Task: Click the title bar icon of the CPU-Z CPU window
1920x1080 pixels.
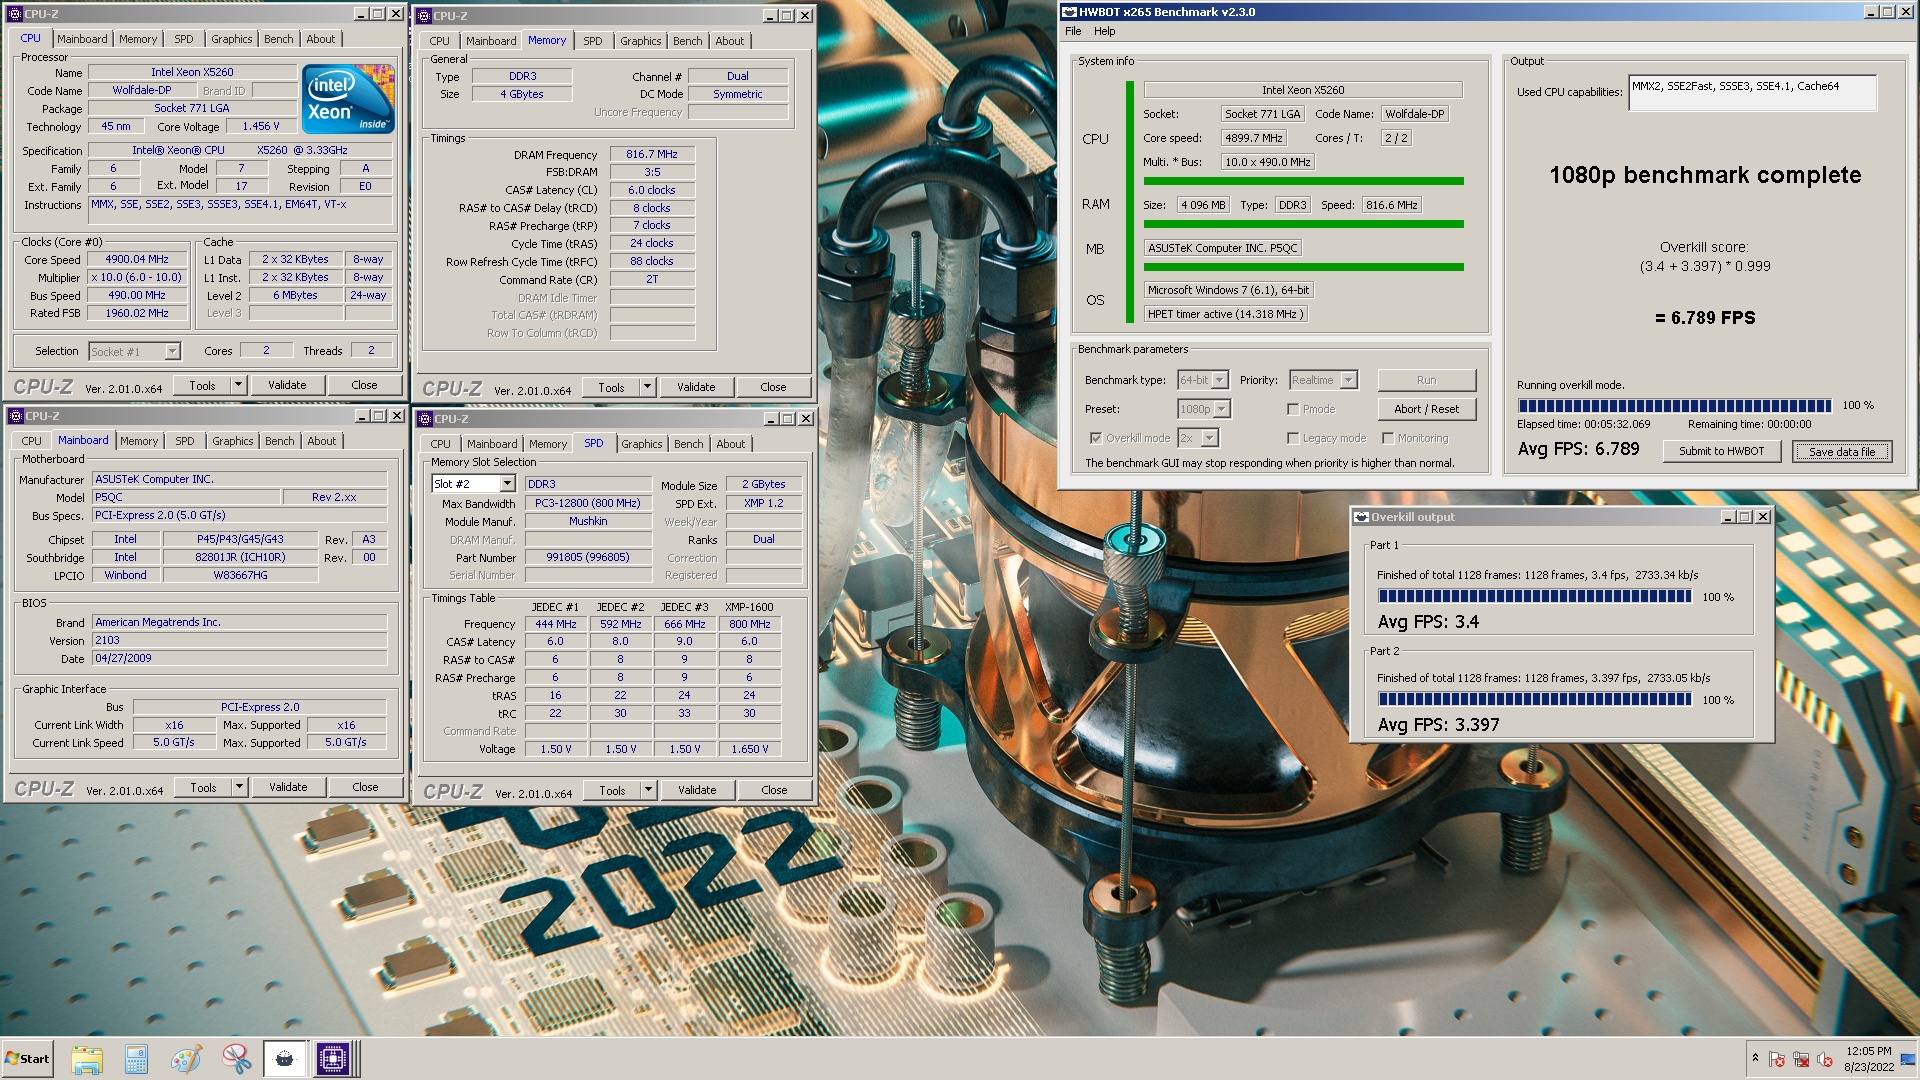Action: point(16,14)
